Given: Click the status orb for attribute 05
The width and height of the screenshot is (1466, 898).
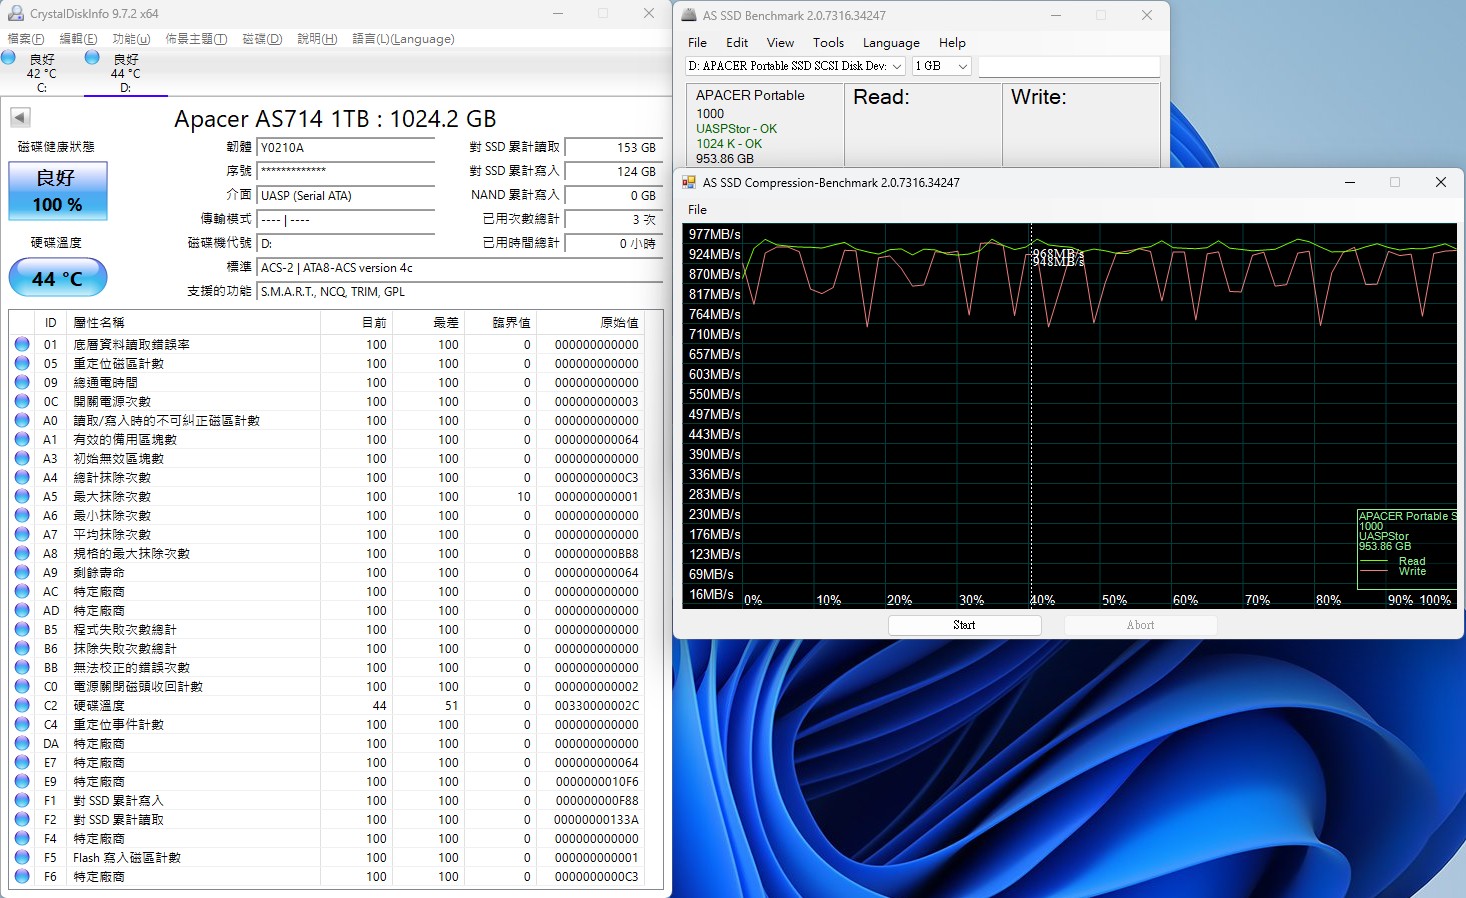Looking at the screenshot, I should pos(22,363).
